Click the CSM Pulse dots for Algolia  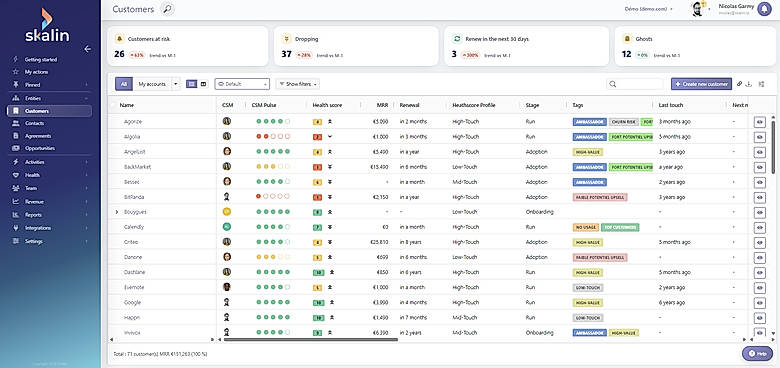273,137
